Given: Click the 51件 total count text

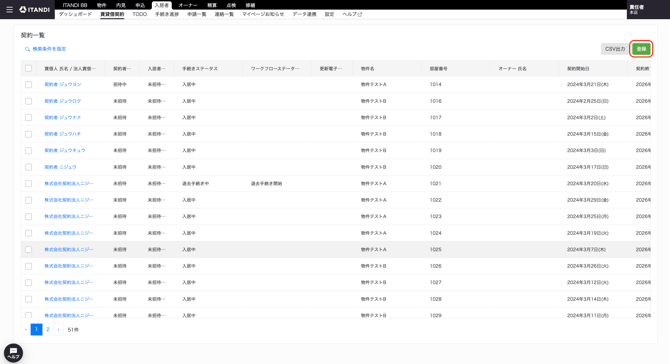Looking at the screenshot, I should [x=73, y=330].
